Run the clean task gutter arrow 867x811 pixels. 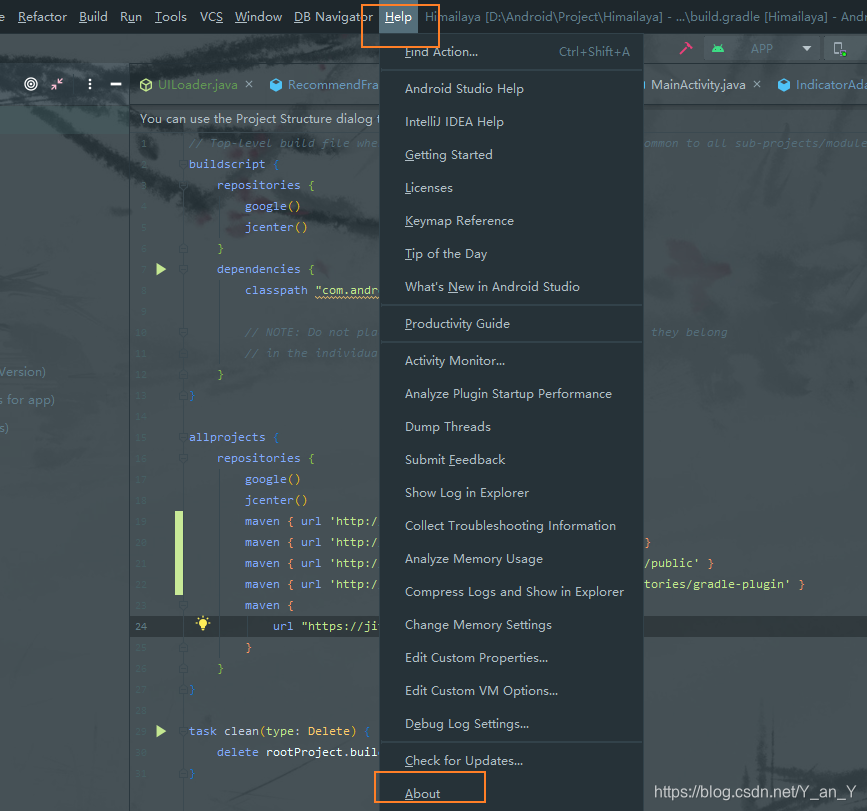tap(161, 731)
